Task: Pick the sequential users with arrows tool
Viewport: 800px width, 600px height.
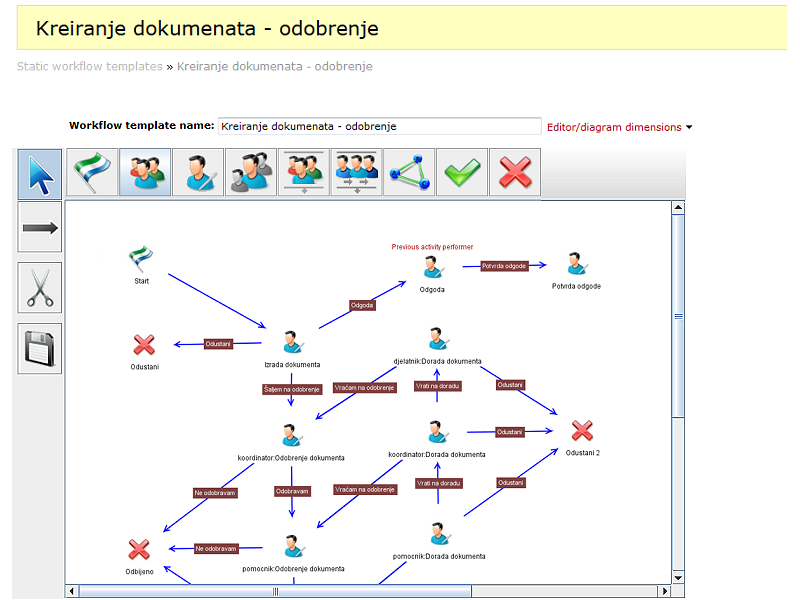Action: 357,172
